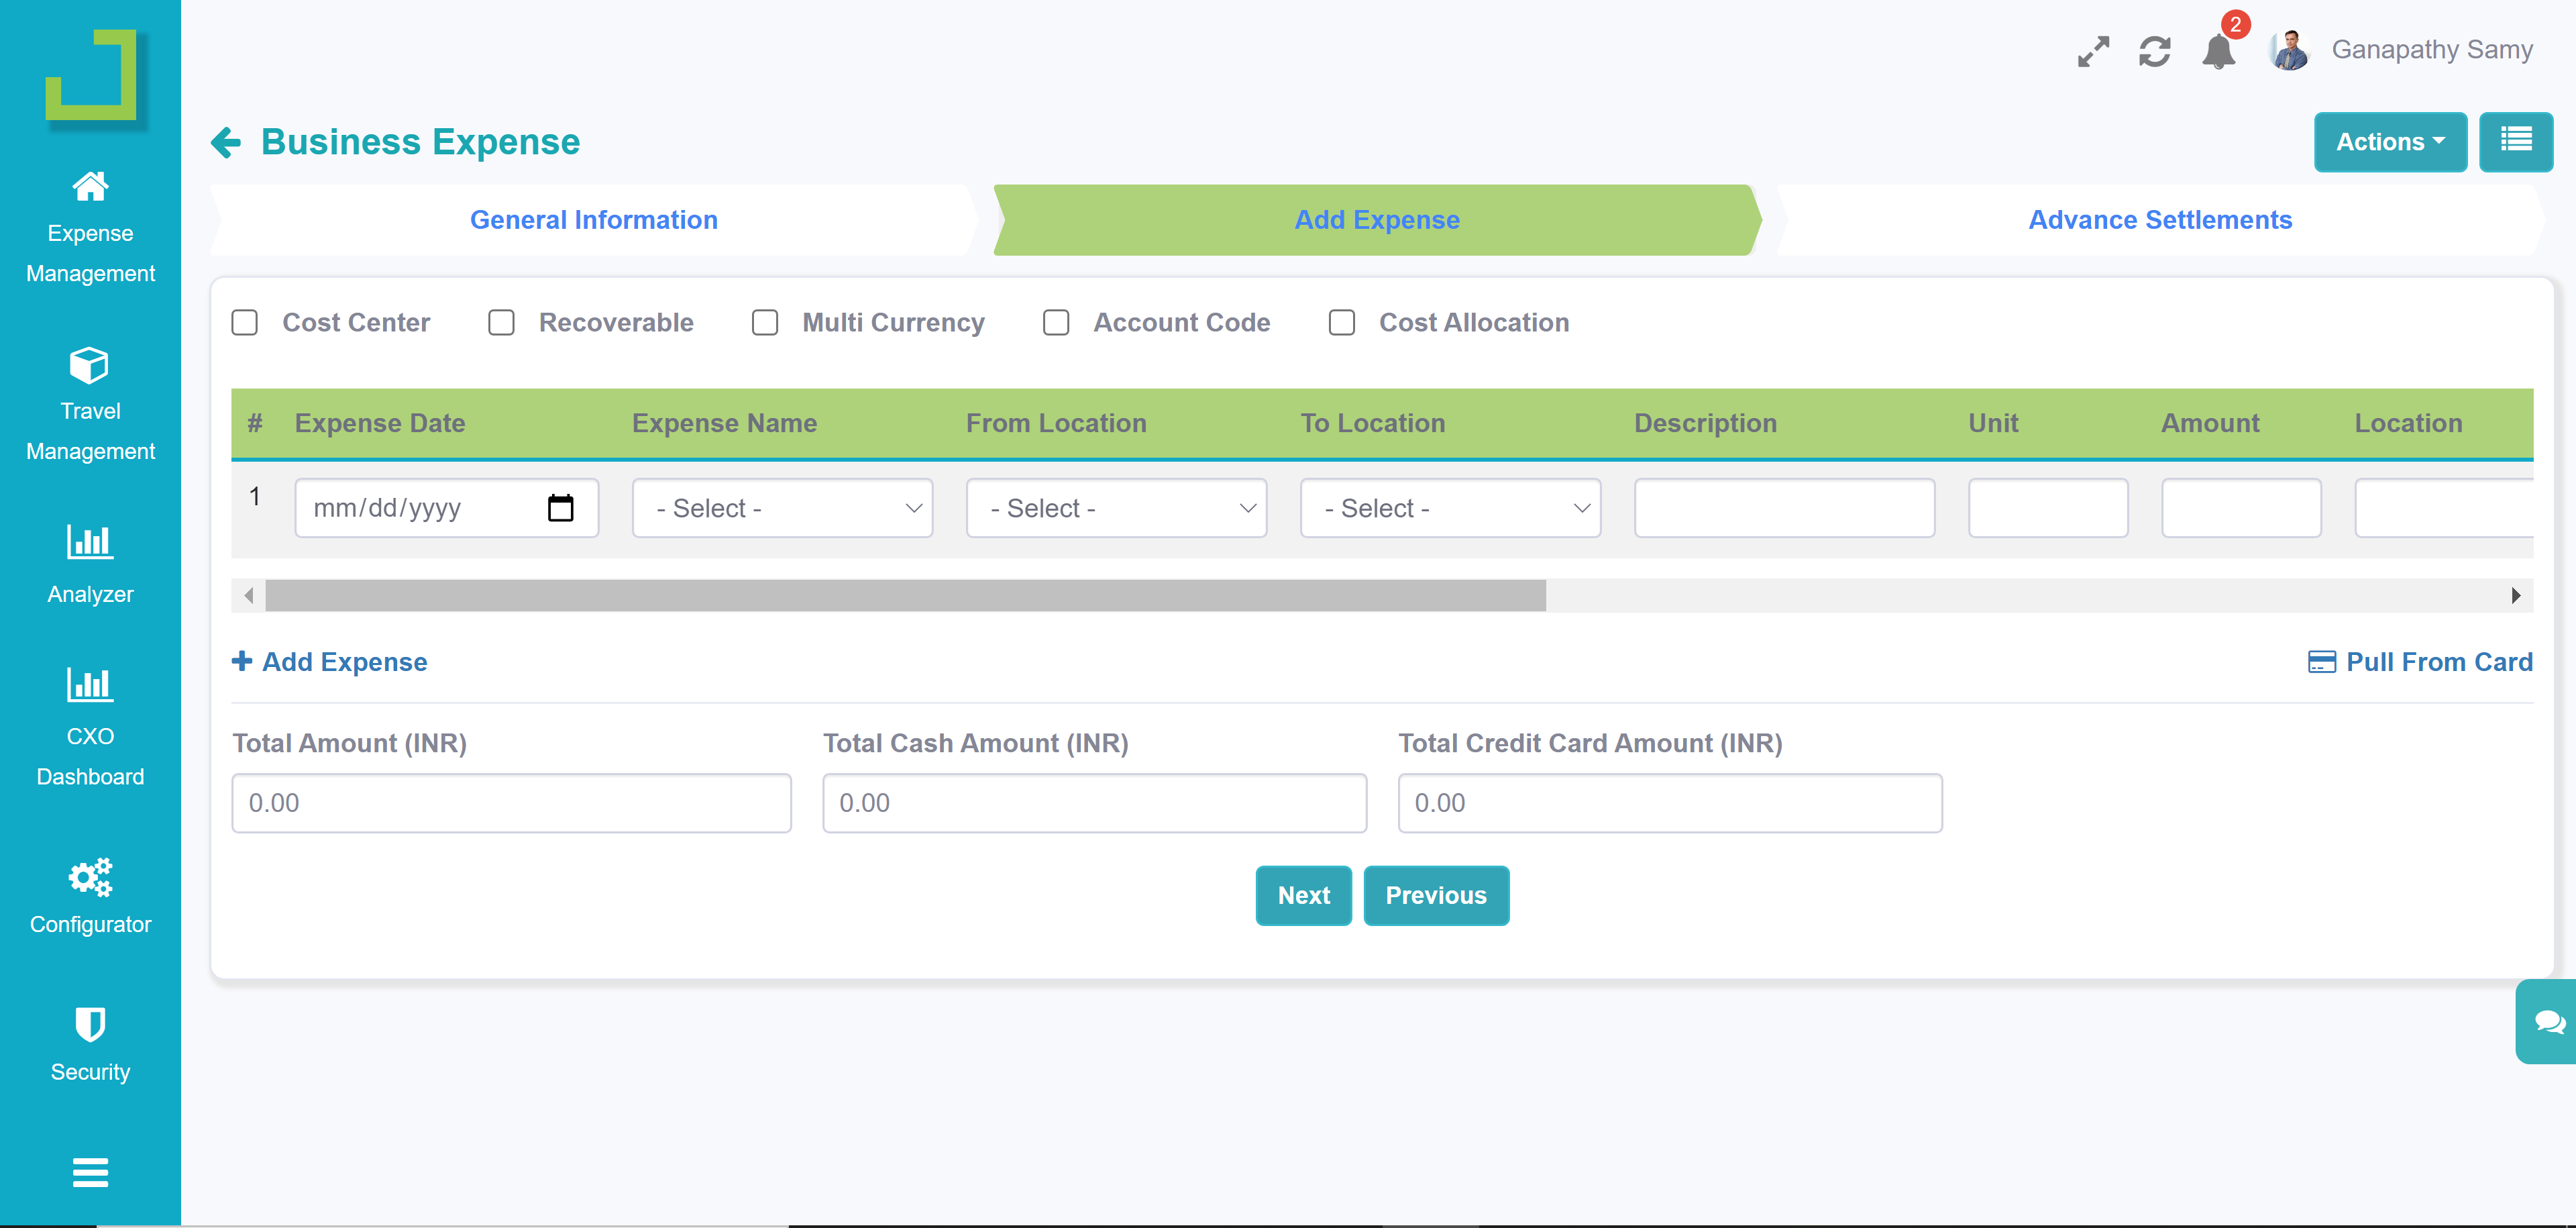Open the From Location dropdown

coord(1116,508)
